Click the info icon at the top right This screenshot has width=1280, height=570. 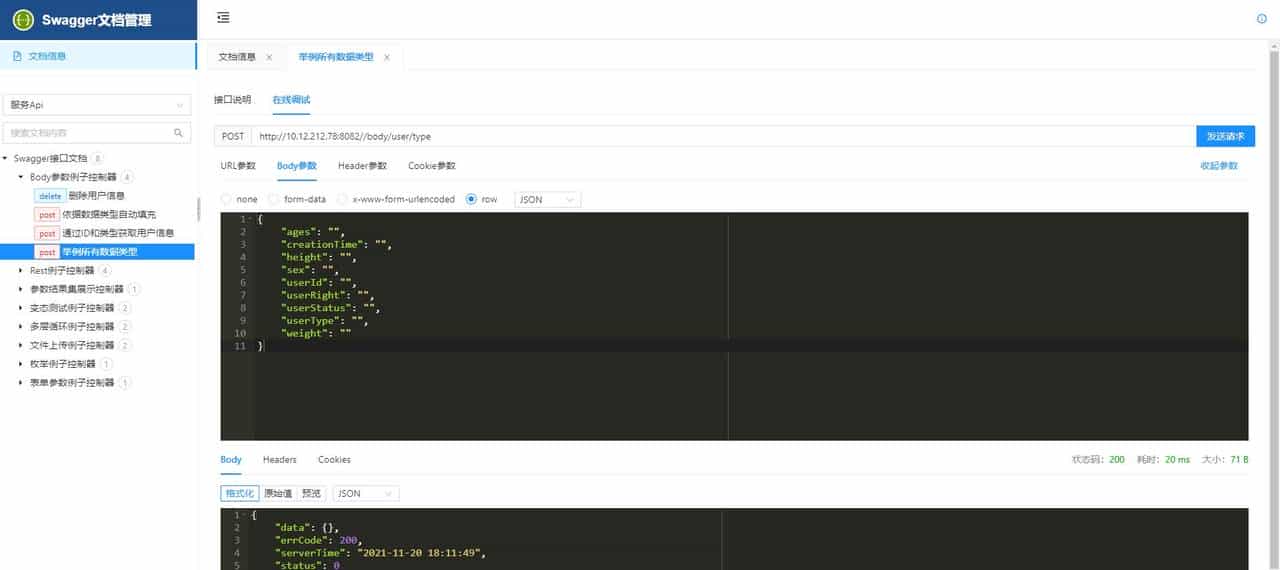point(1261,18)
